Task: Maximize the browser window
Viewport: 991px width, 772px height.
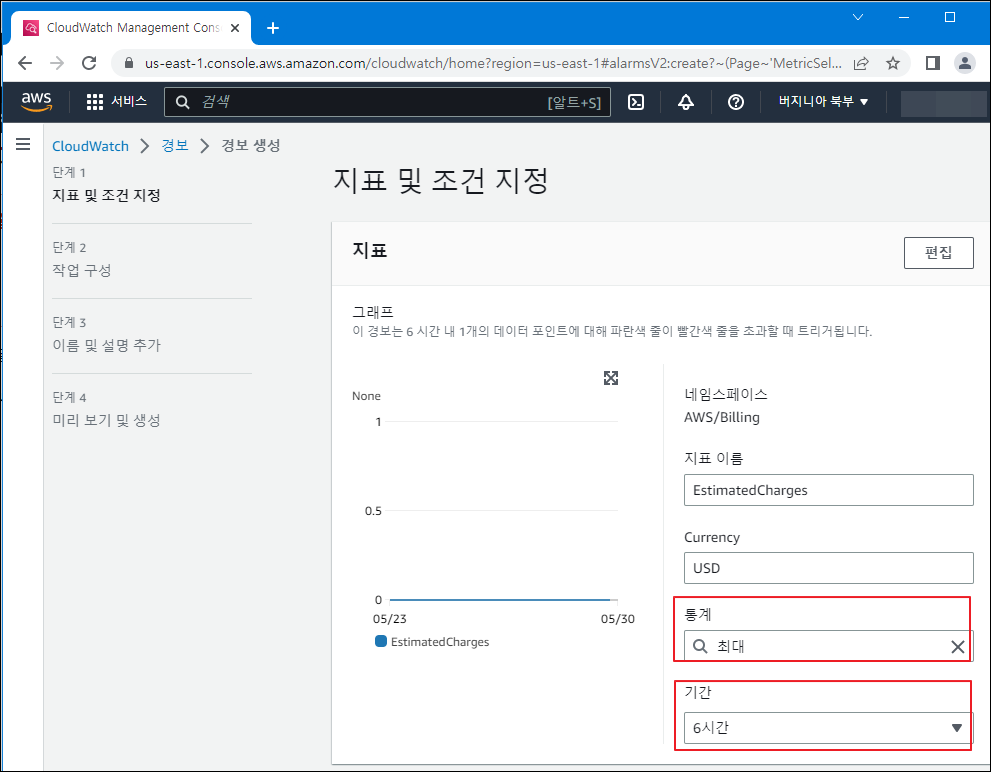Action: [x=949, y=17]
